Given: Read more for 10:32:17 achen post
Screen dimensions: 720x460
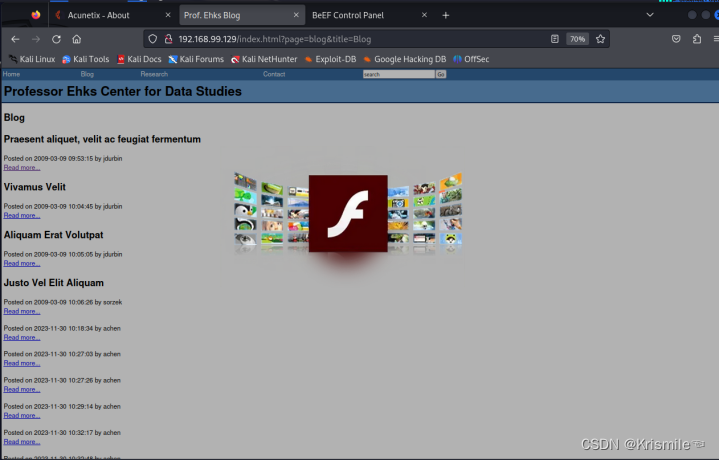Looking at the screenshot, I should [22, 442].
